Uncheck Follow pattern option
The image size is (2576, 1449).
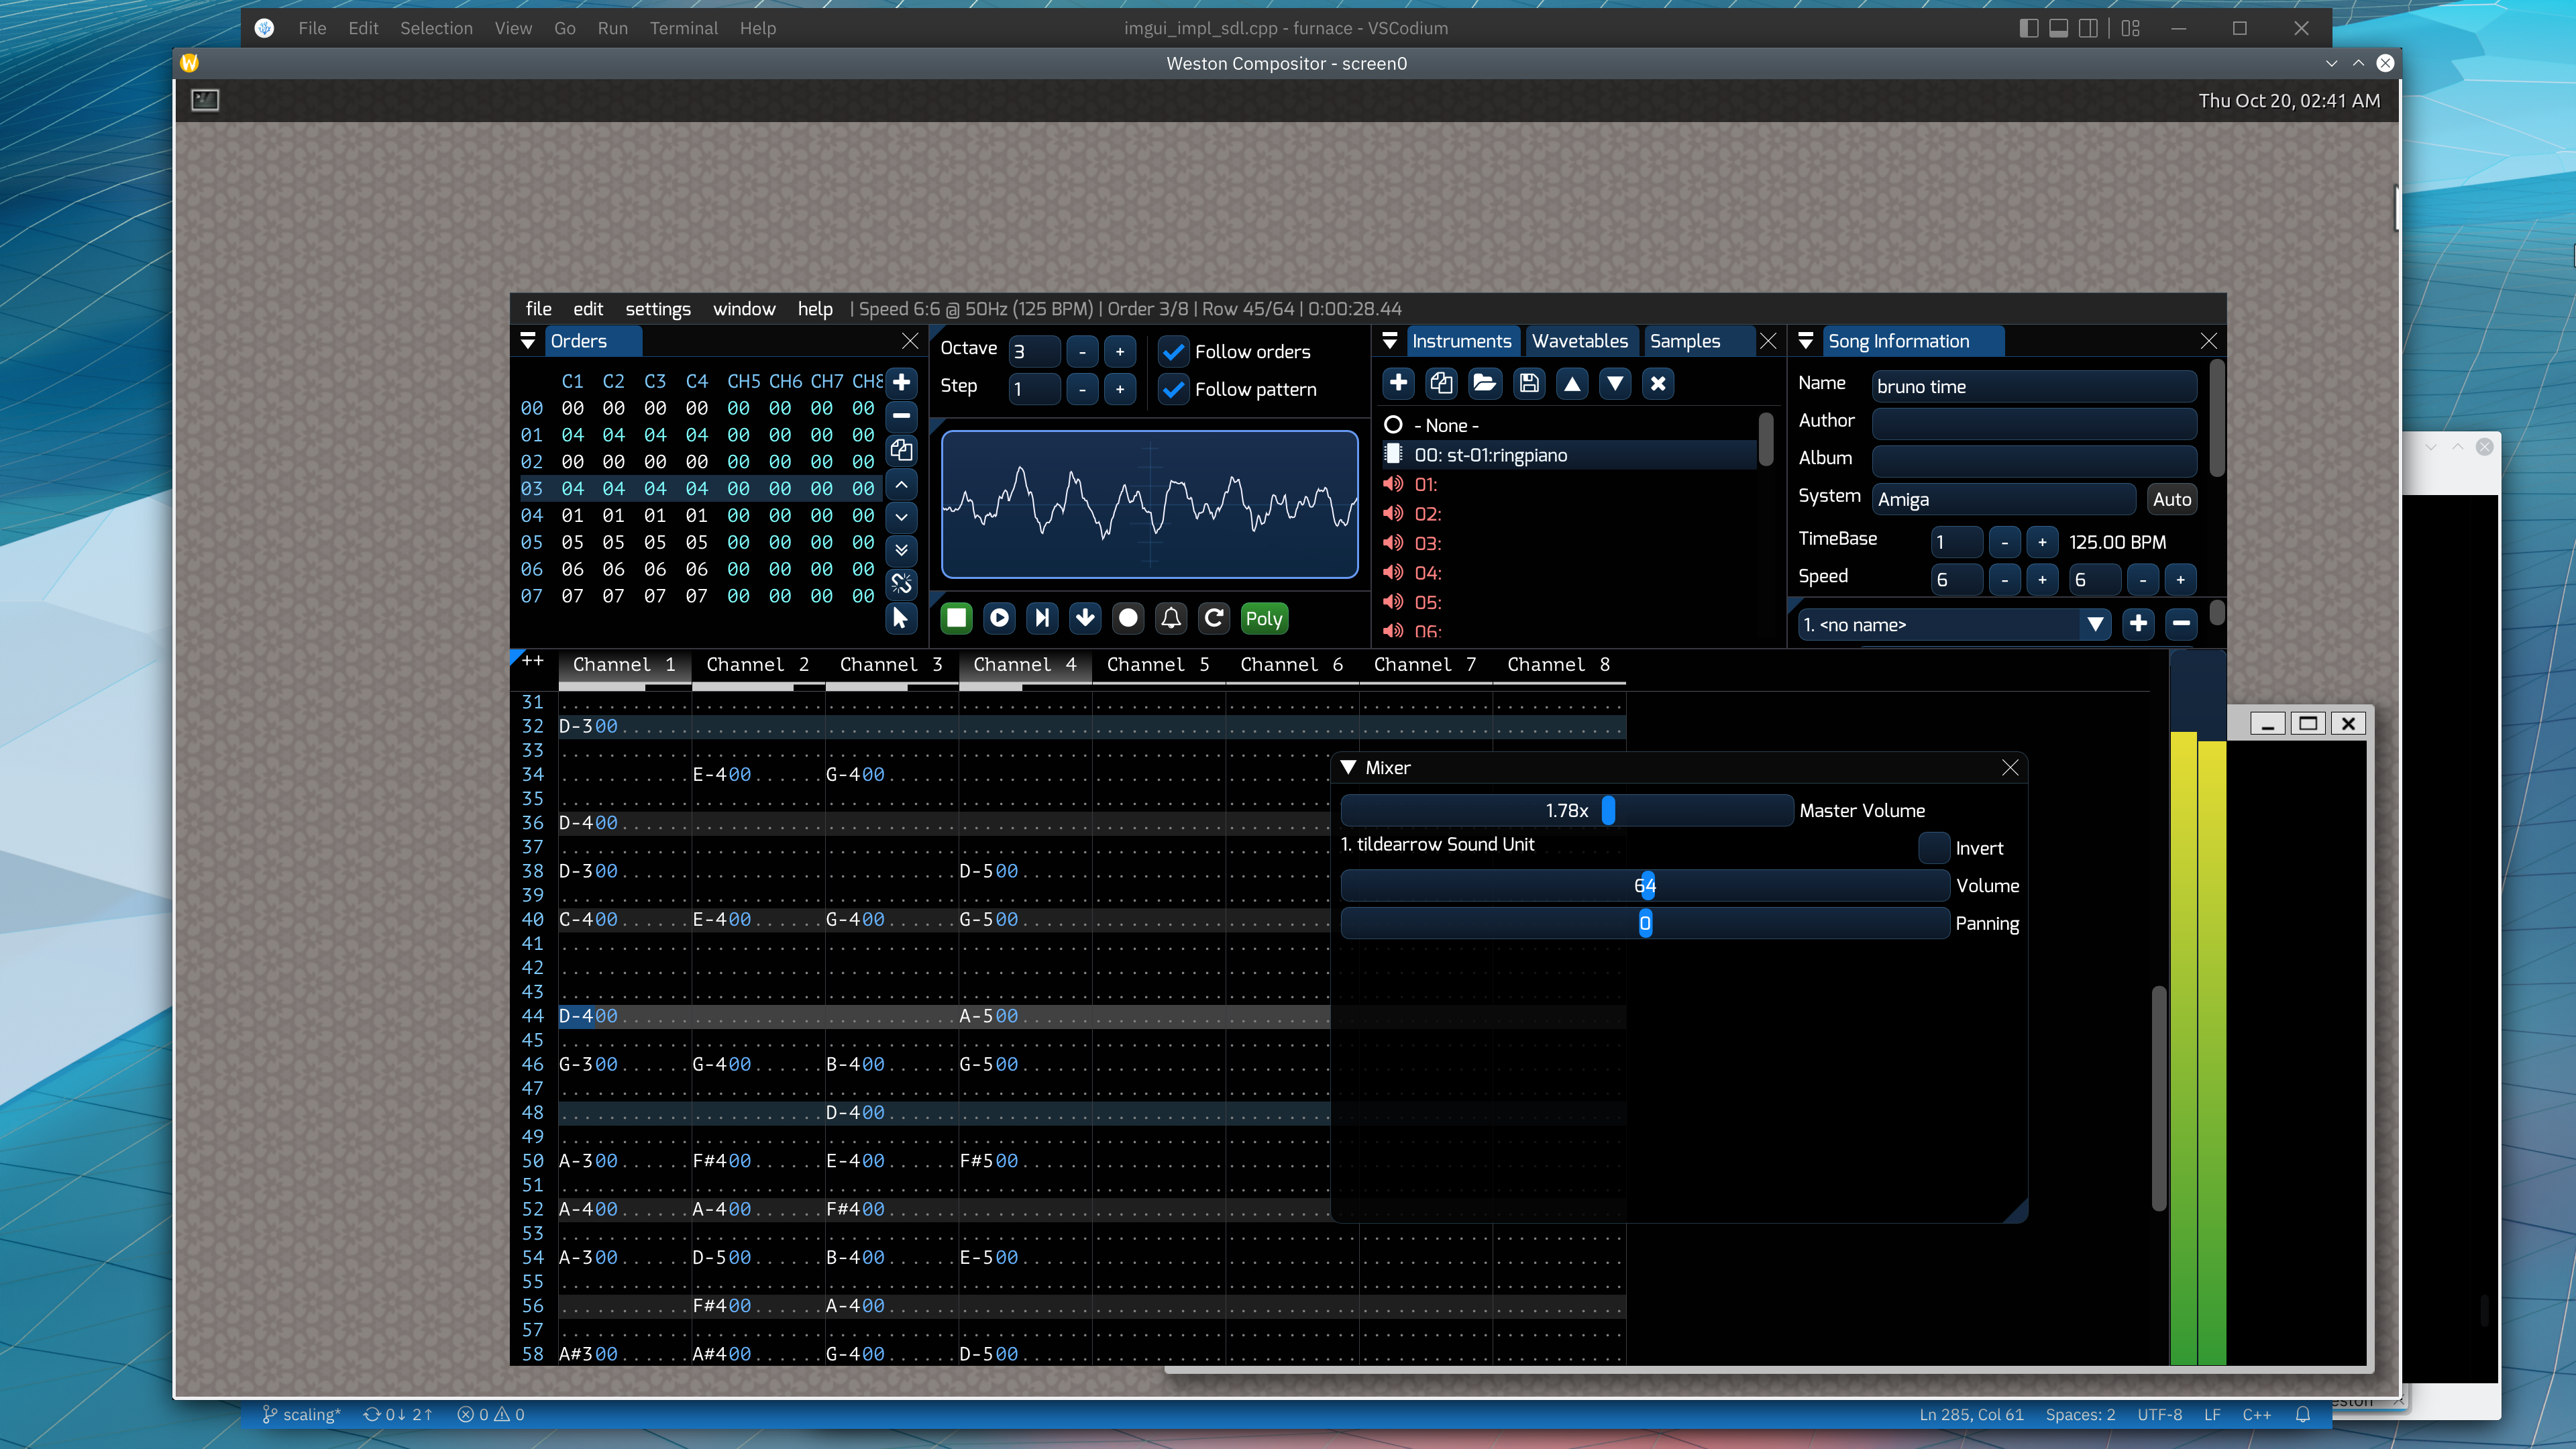tap(1174, 390)
